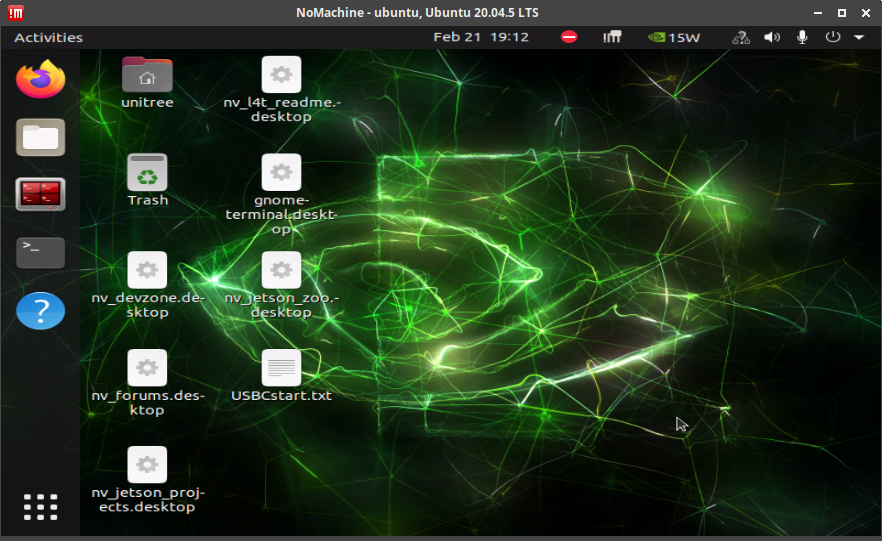882x541 pixels.
Task: Select the Trash desktop icon
Action: (147, 172)
